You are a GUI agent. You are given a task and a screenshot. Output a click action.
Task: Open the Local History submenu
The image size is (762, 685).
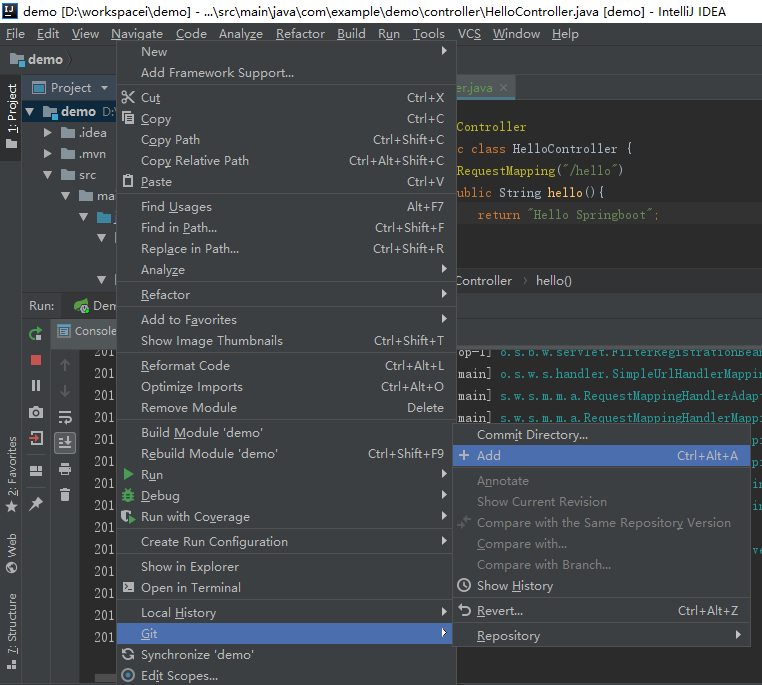(x=286, y=613)
